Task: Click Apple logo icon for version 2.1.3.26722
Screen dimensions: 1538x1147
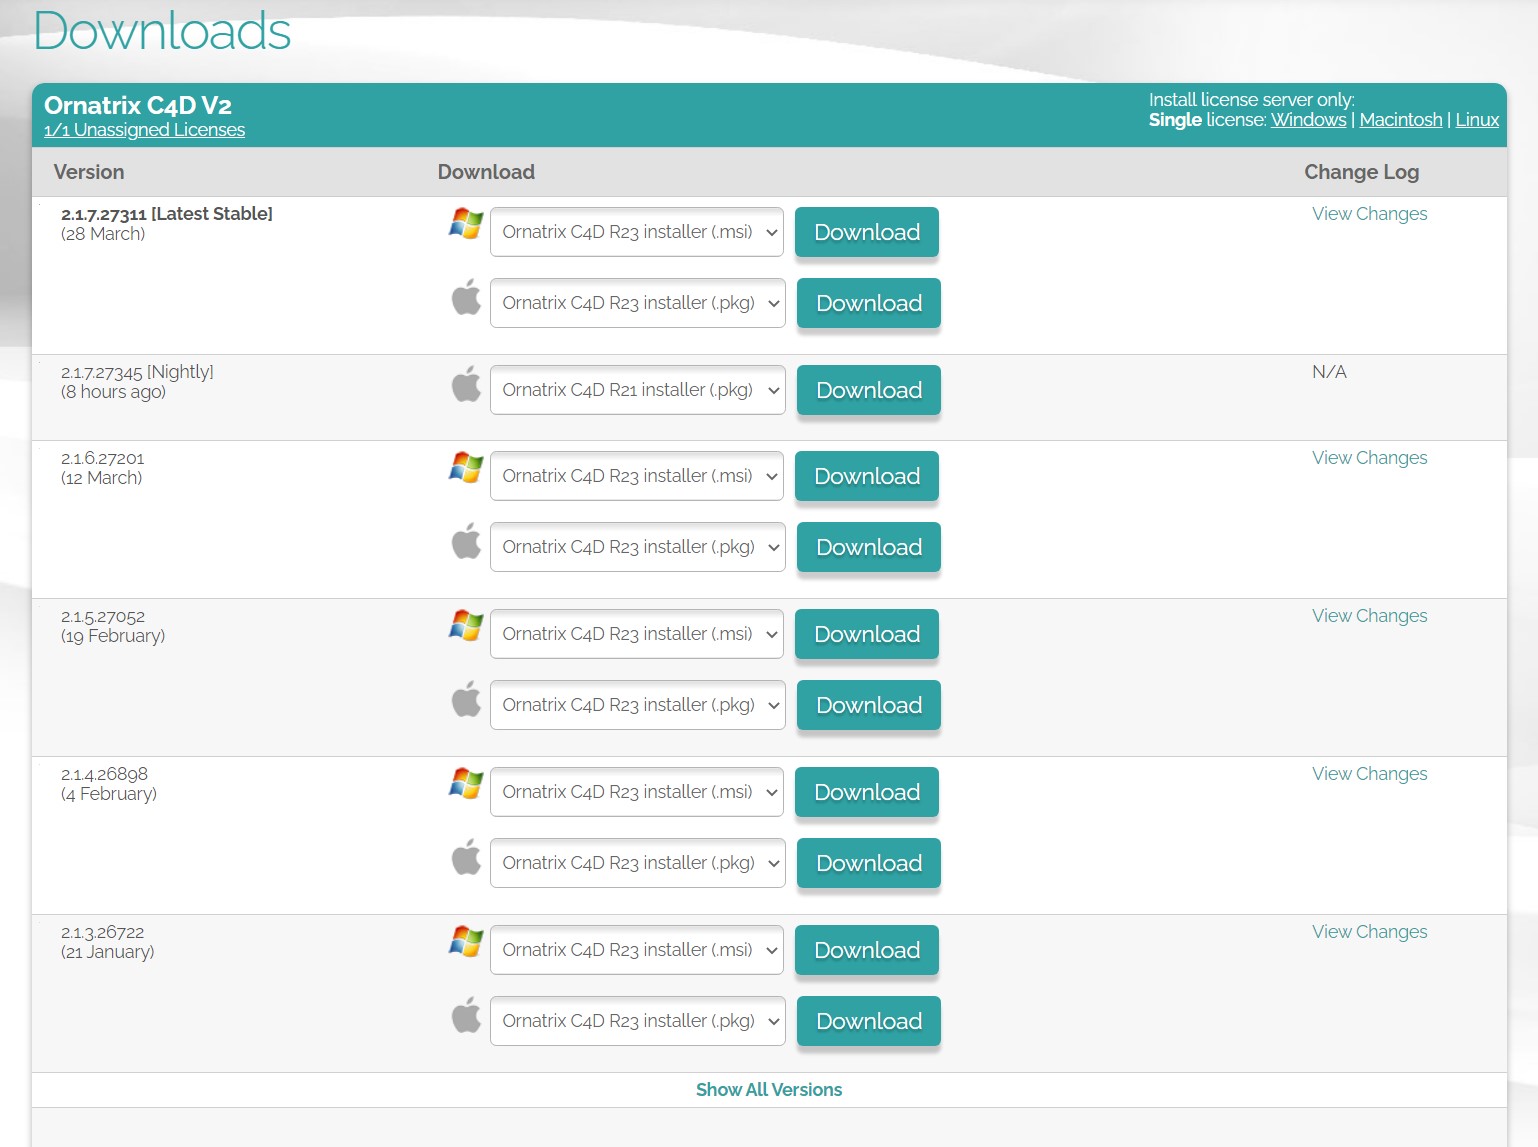Action: (466, 1016)
